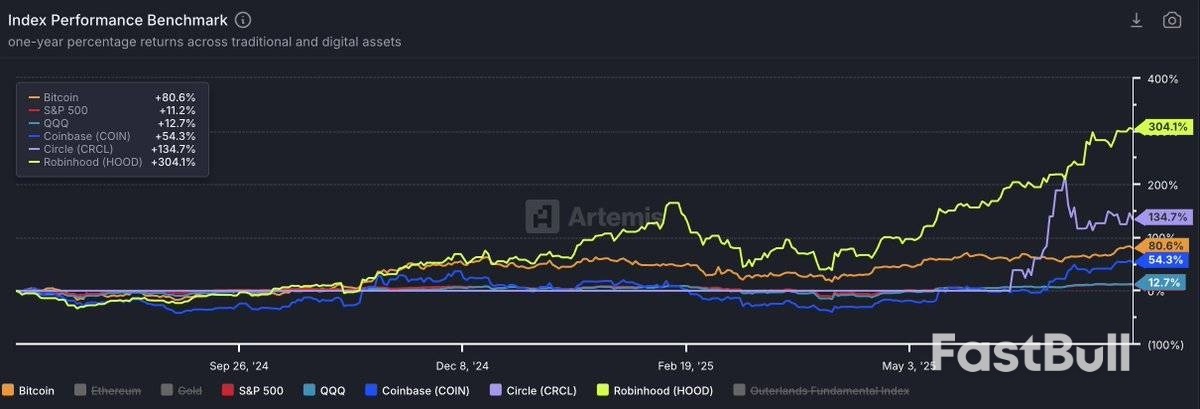Click the 12.7% QQQ value label

point(1165,283)
